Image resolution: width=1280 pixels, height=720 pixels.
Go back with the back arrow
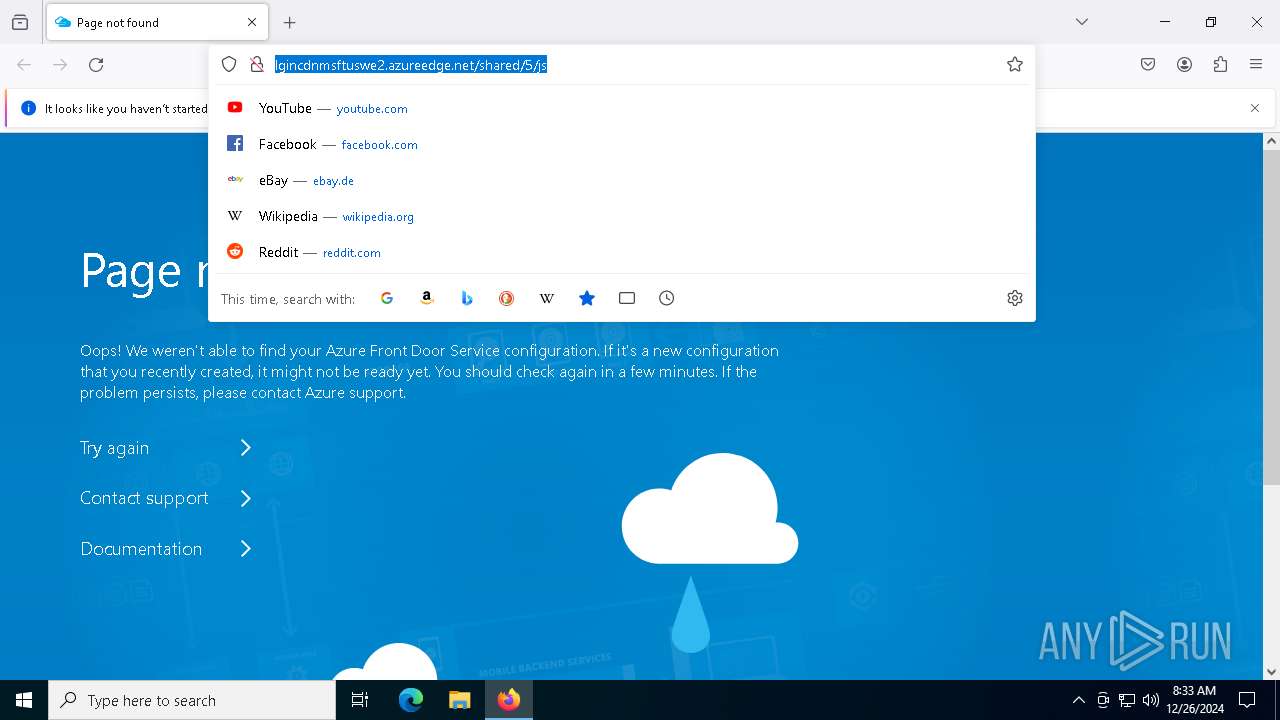pyautogui.click(x=24, y=65)
